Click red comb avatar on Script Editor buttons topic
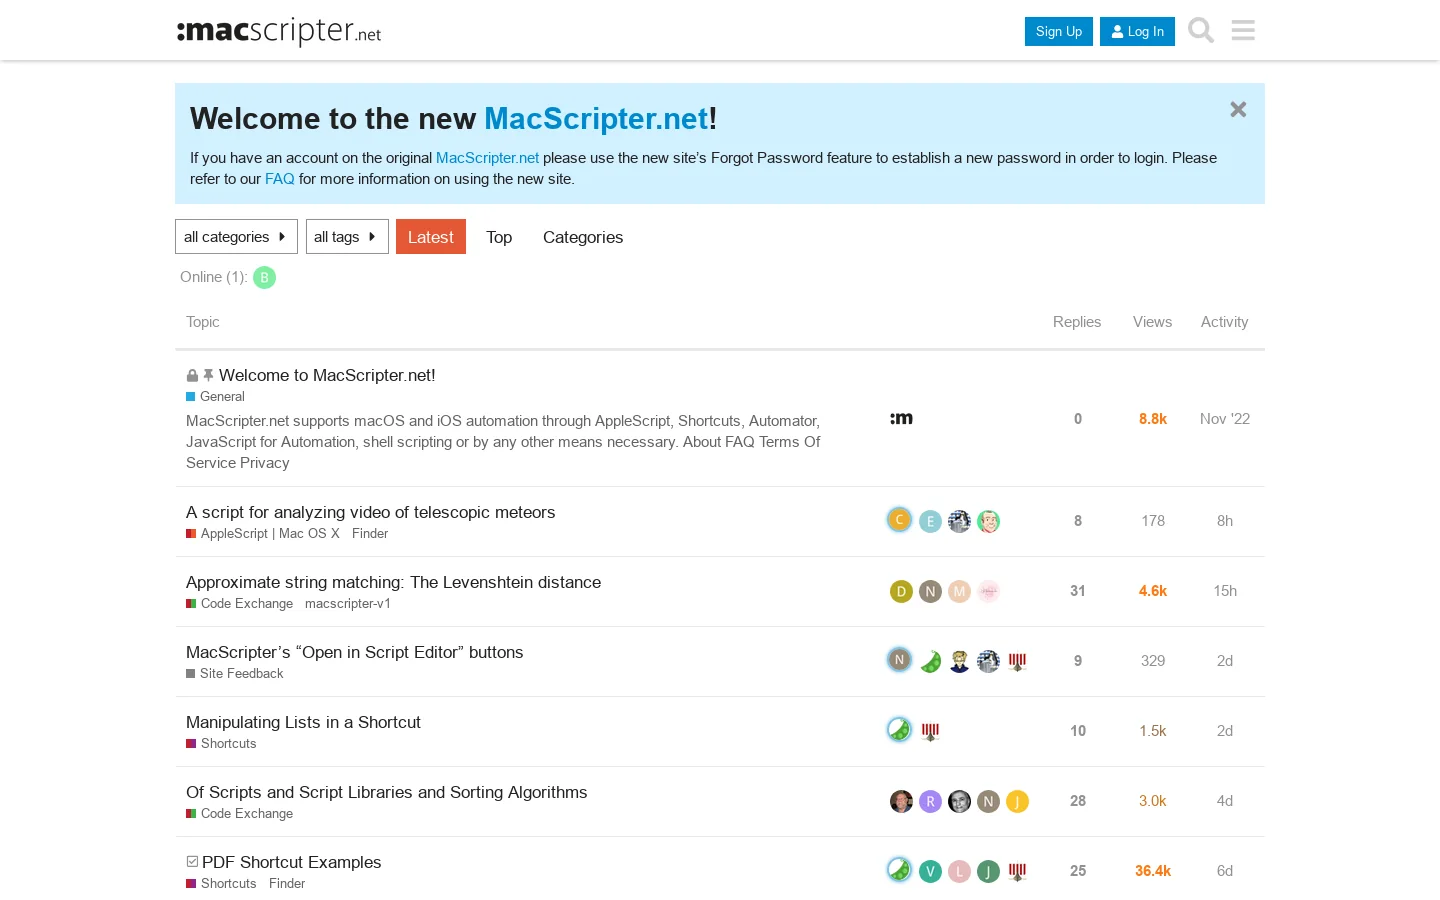The image size is (1440, 900). coord(1017,662)
